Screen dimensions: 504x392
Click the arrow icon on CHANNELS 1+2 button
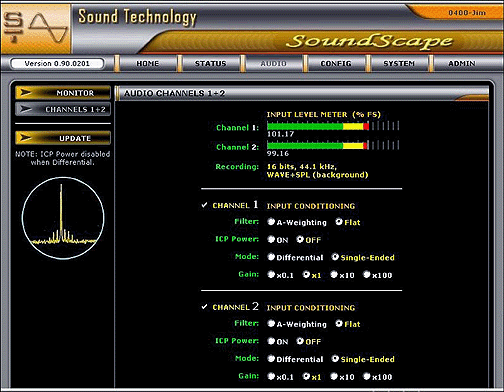point(26,109)
